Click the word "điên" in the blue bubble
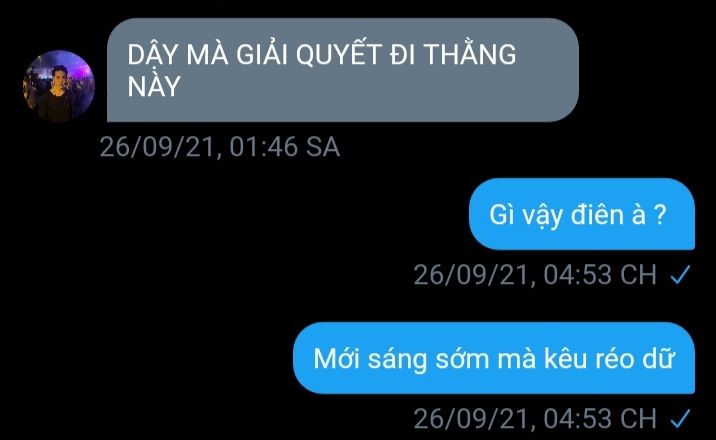The width and height of the screenshot is (716, 440). (x=597, y=215)
